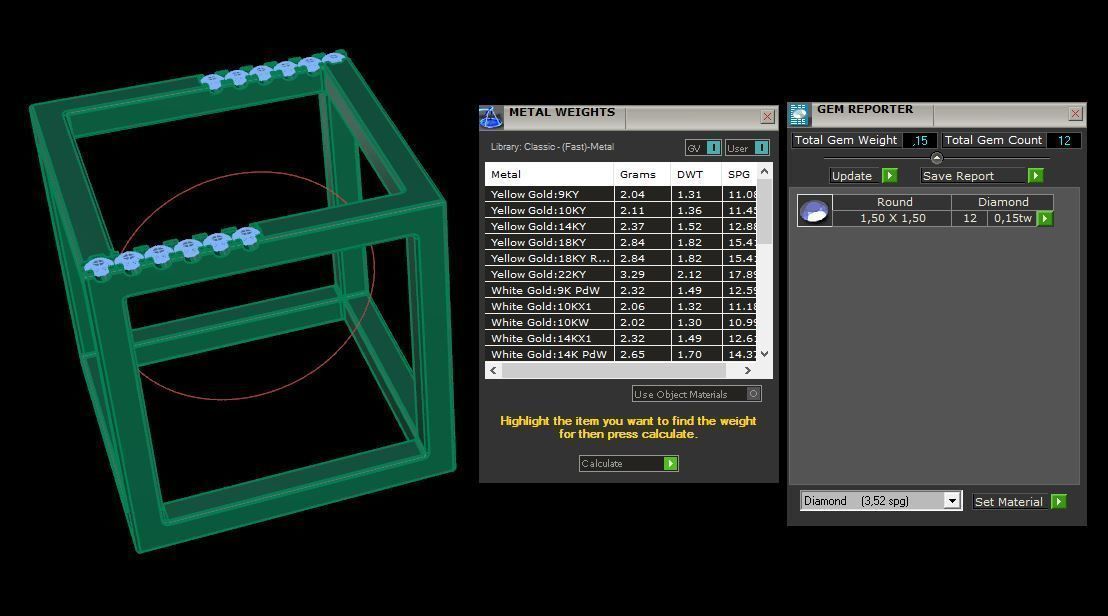This screenshot has height=616, width=1108.
Task: Click the 3.29 grams value for 22KY
Action: tap(632, 274)
